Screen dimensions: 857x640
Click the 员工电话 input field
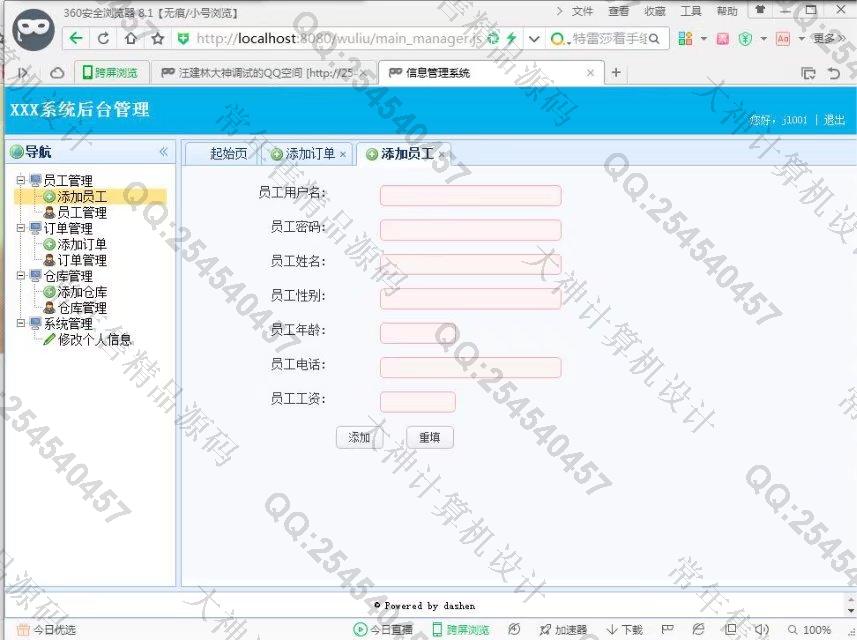pyautogui.click(x=471, y=367)
